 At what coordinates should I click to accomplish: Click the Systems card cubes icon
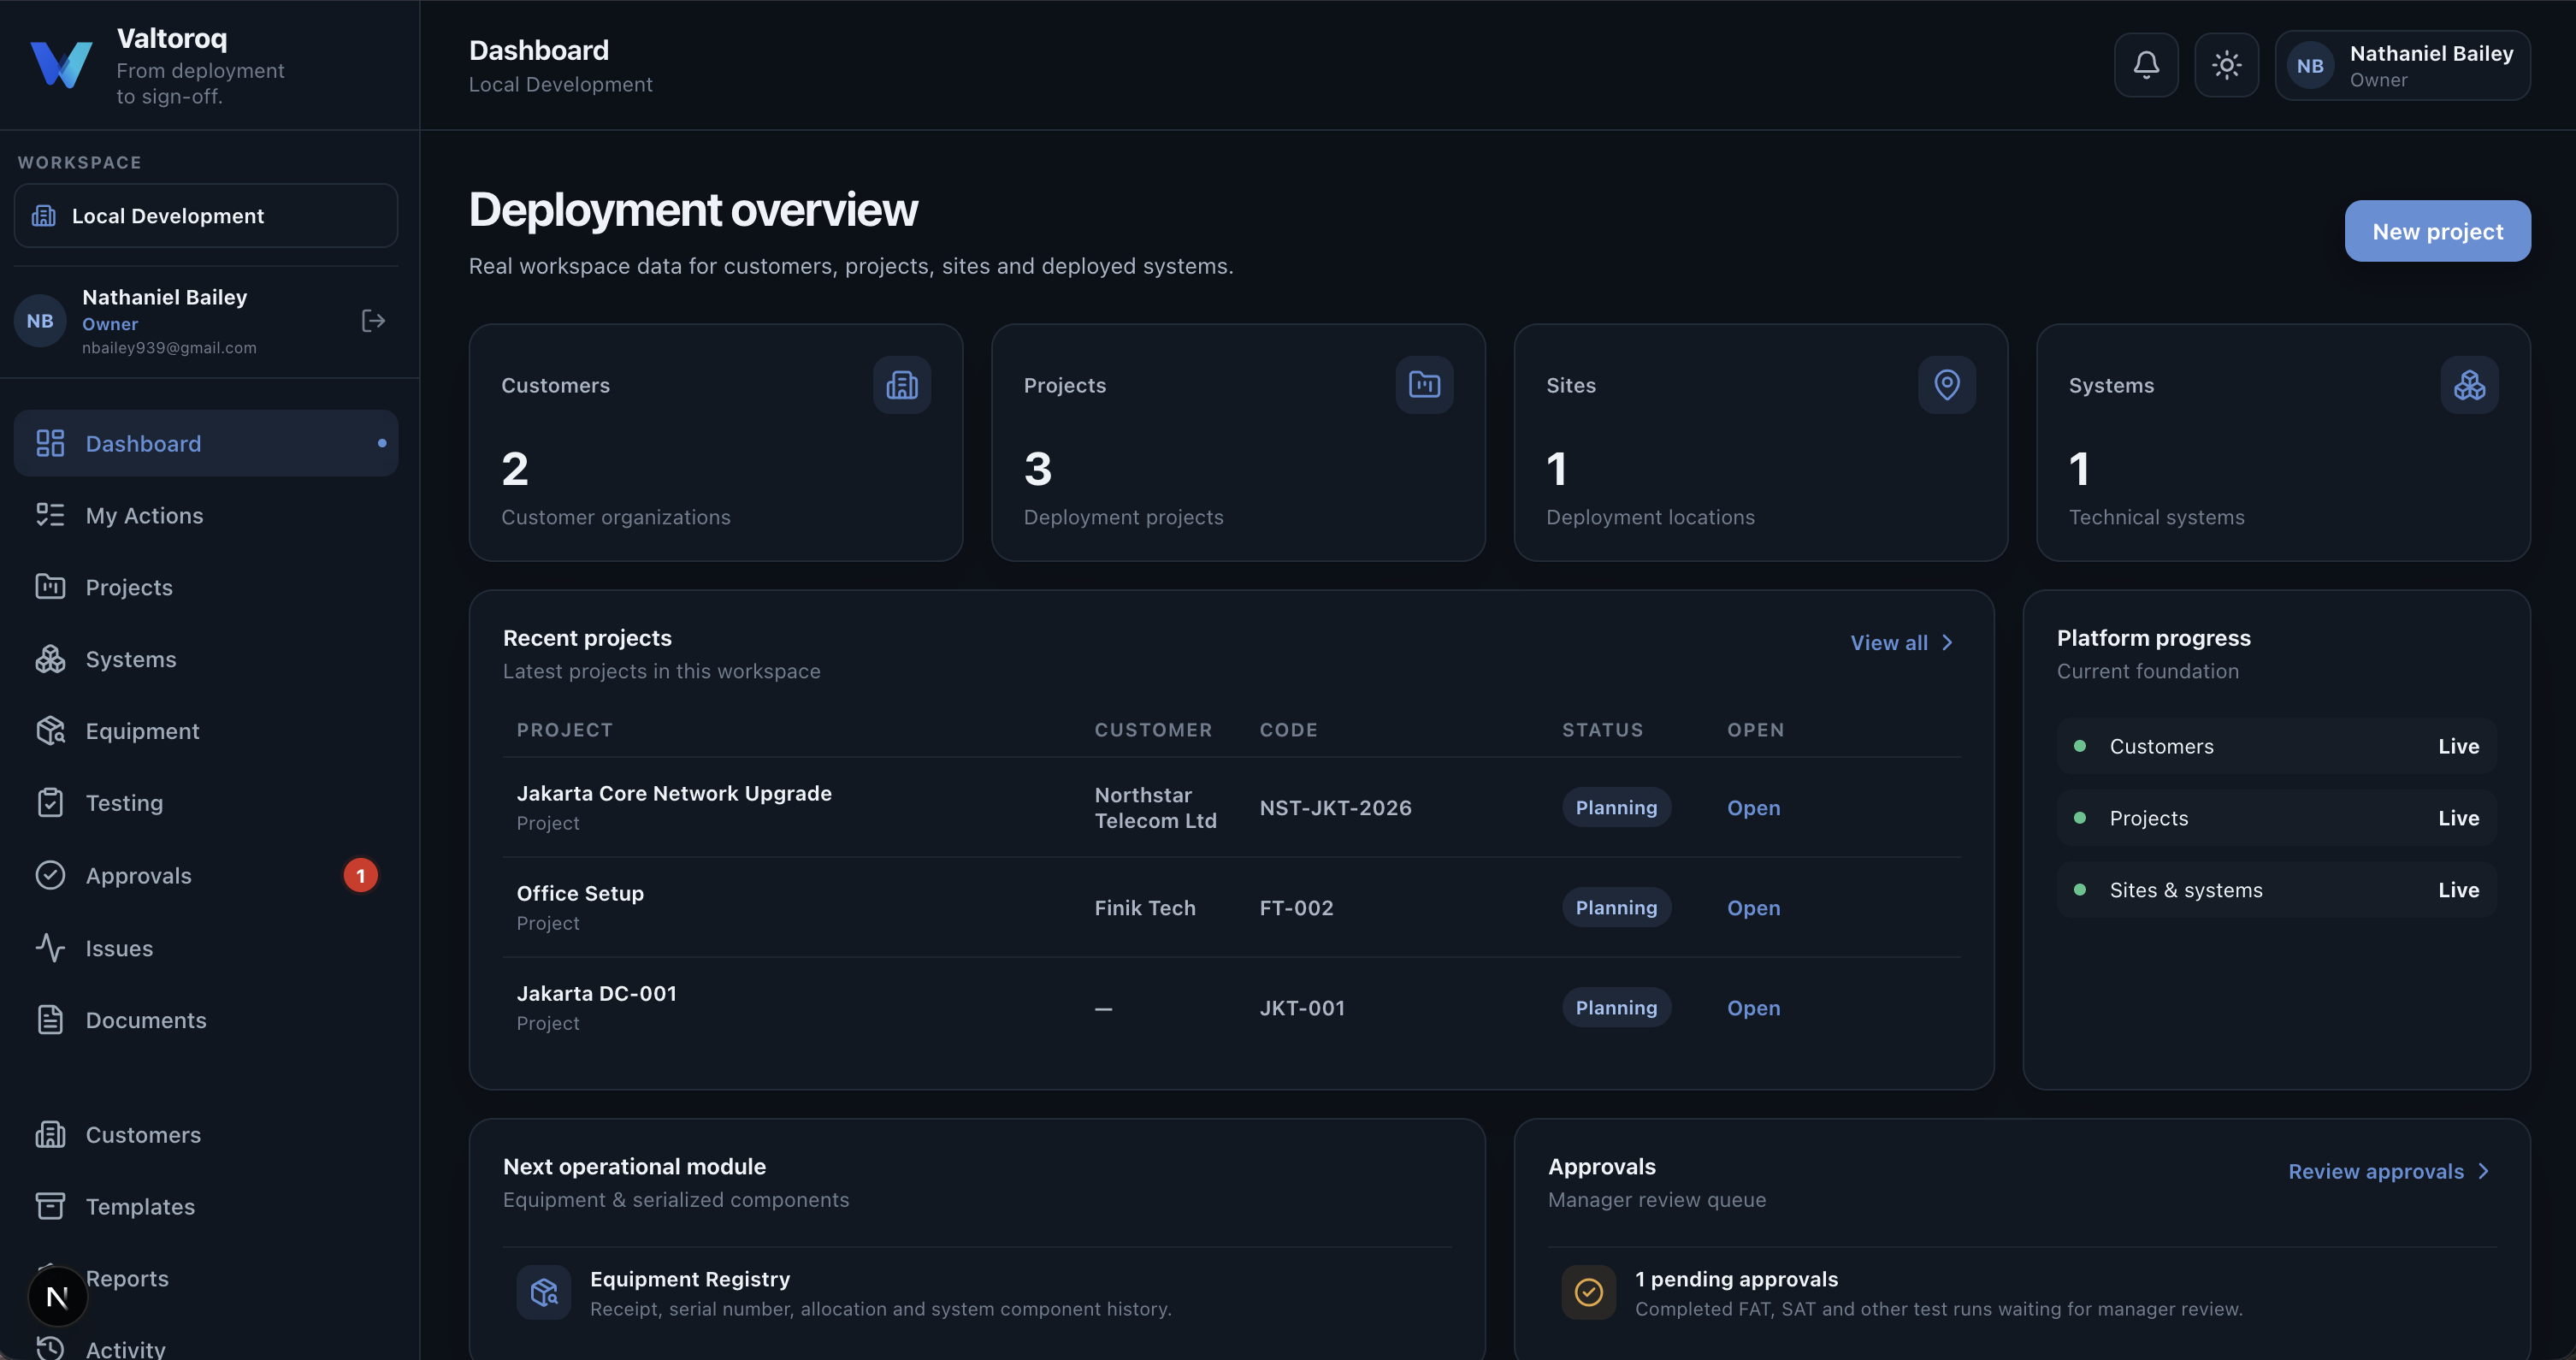pos(2469,385)
